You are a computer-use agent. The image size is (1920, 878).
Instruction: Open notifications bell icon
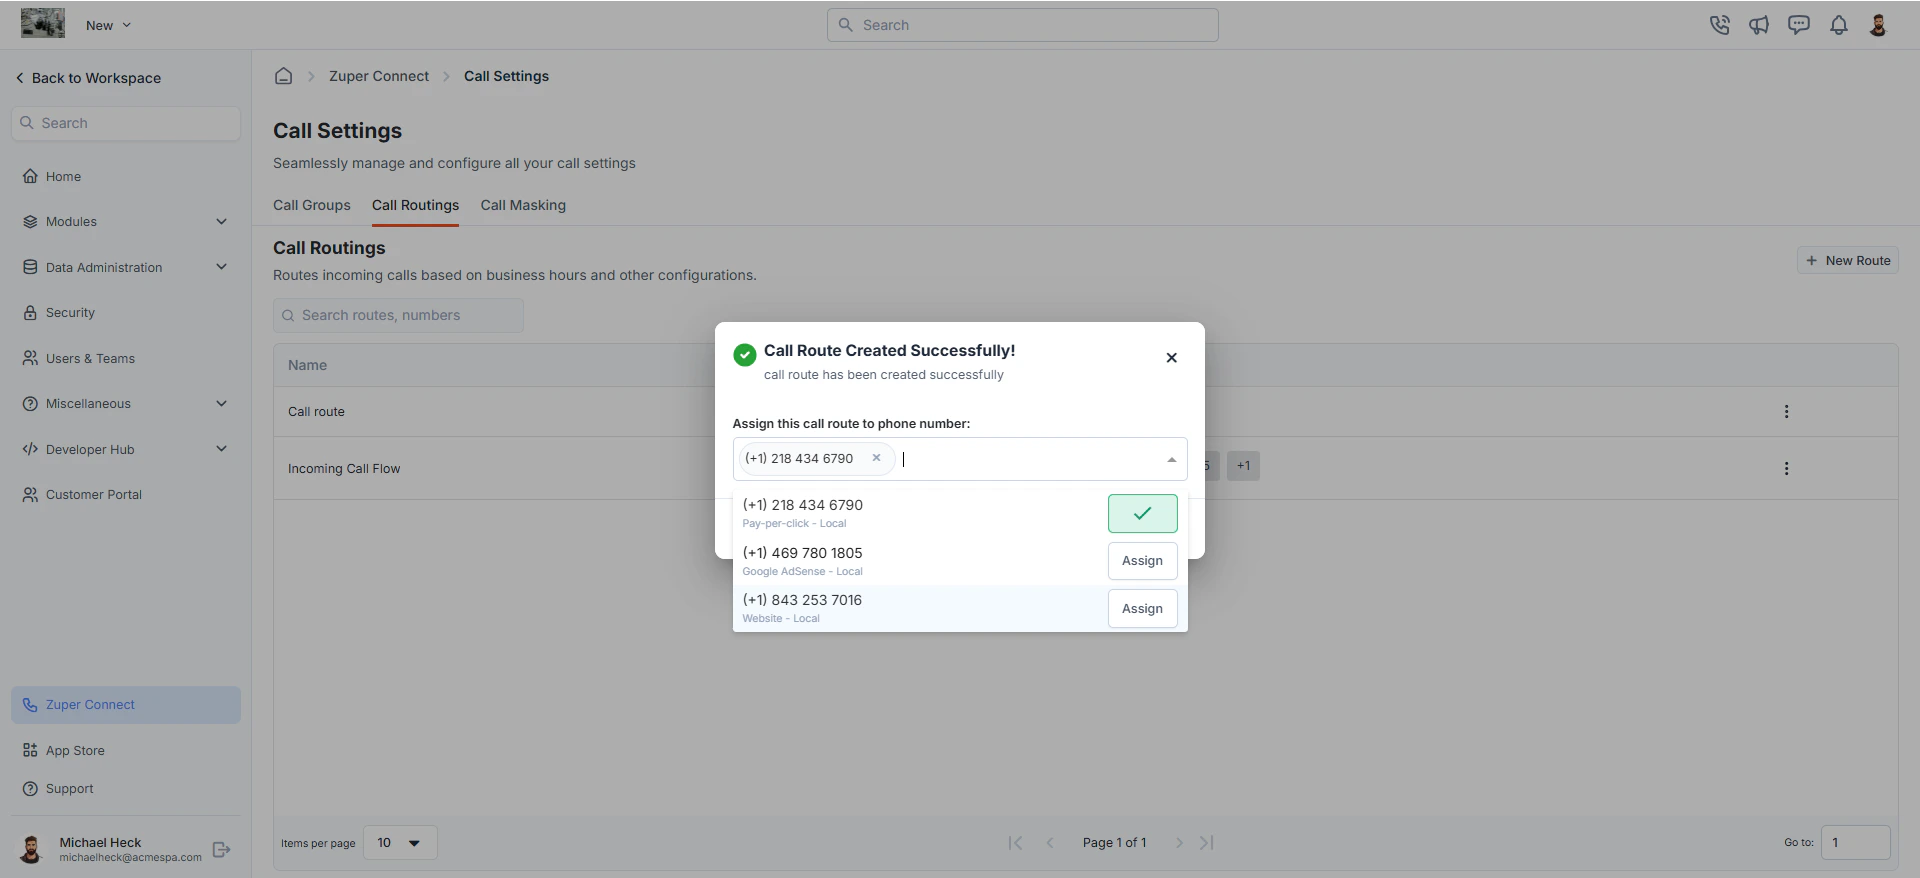1839,25
